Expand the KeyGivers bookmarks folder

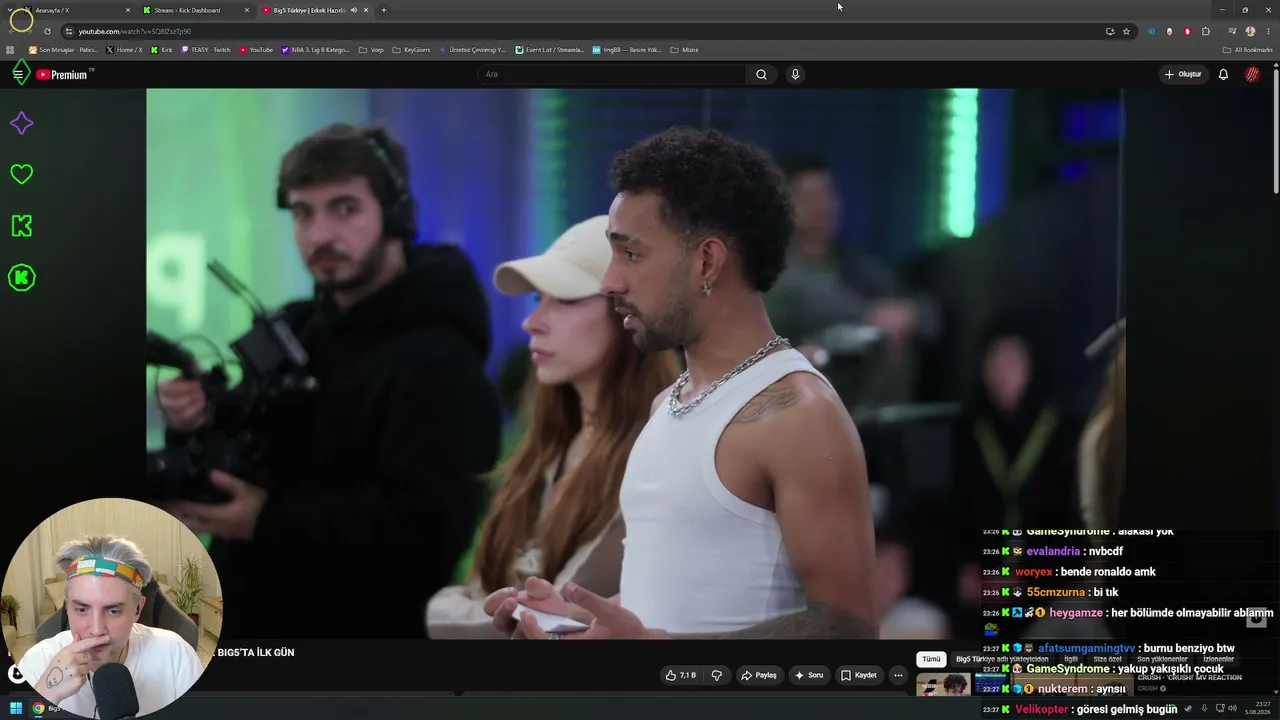(x=411, y=50)
